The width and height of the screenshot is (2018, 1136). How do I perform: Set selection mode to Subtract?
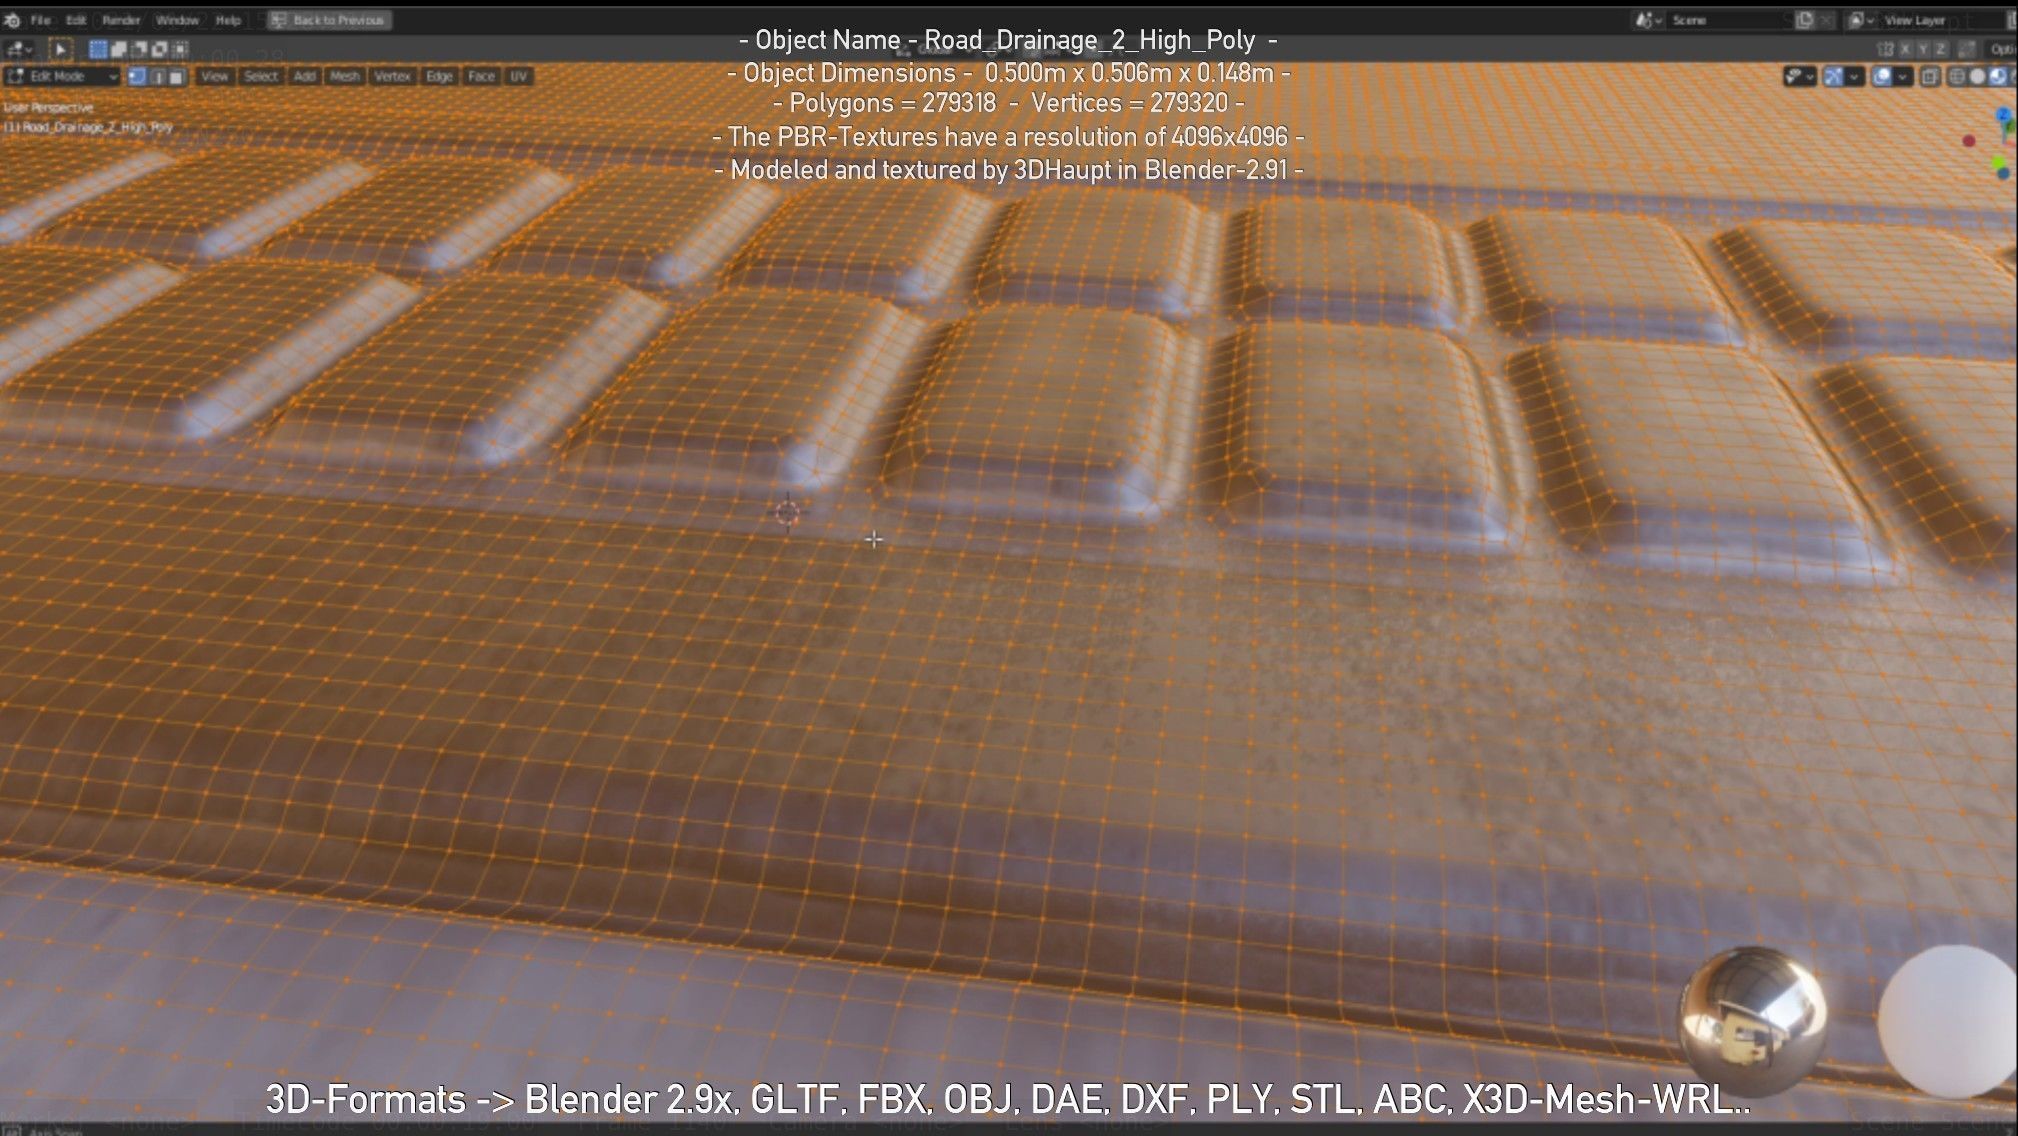[139, 49]
